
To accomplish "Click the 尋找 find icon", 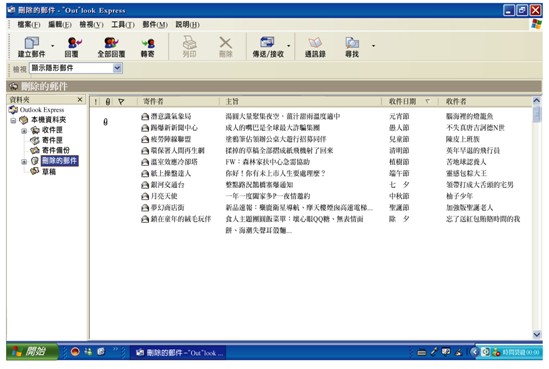I will [x=352, y=43].
